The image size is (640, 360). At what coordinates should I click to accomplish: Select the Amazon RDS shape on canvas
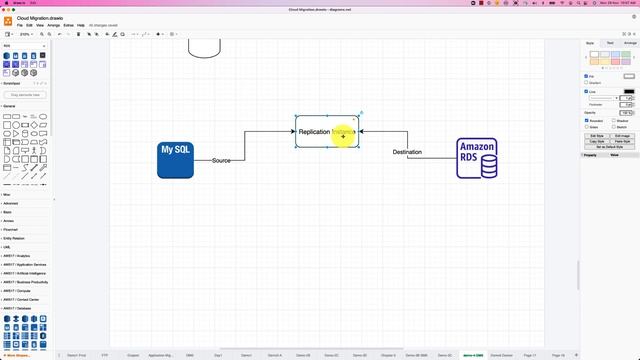click(477, 158)
